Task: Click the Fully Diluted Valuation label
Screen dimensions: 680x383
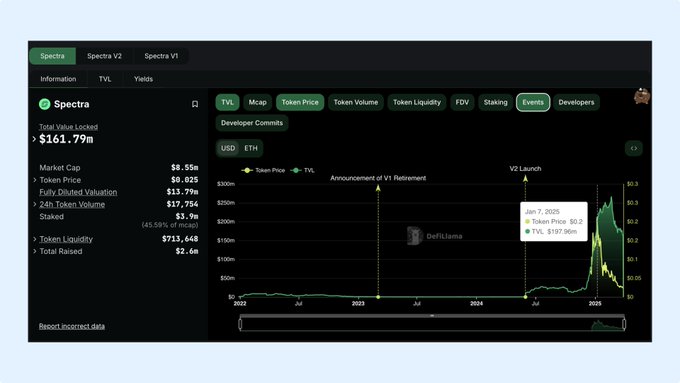Action: pos(78,192)
